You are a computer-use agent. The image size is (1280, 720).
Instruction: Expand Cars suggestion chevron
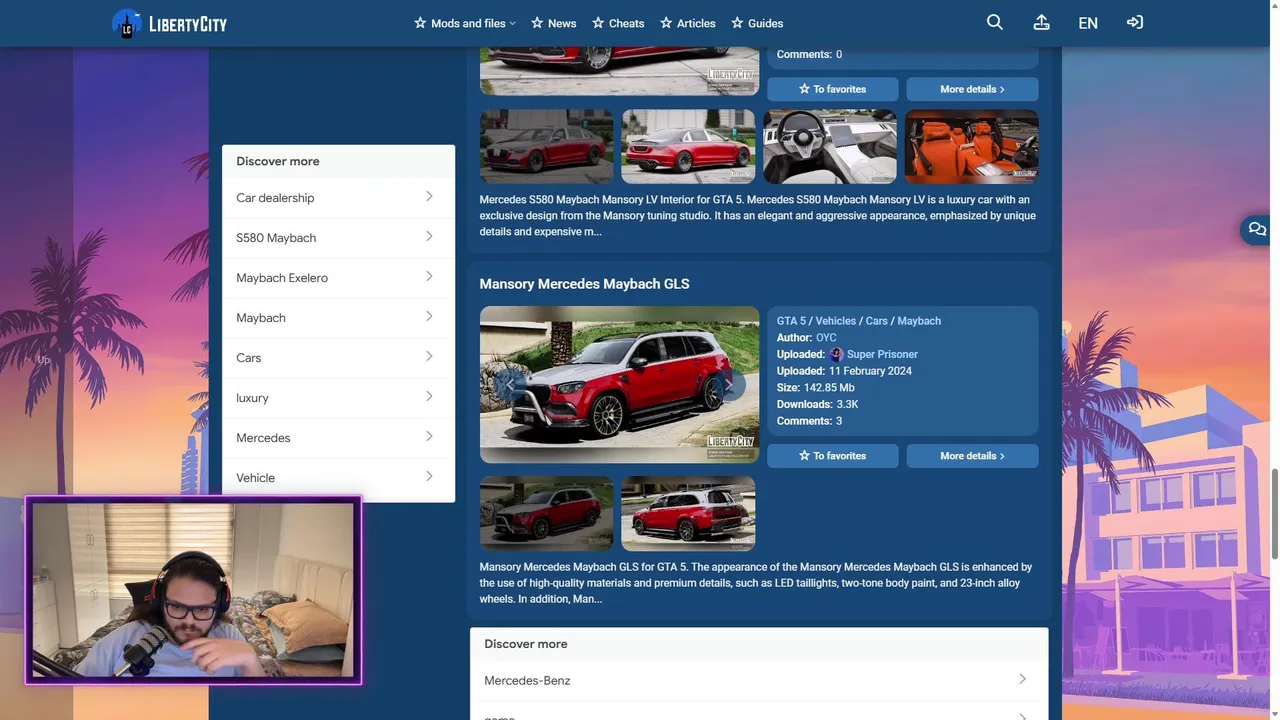tap(429, 357)
